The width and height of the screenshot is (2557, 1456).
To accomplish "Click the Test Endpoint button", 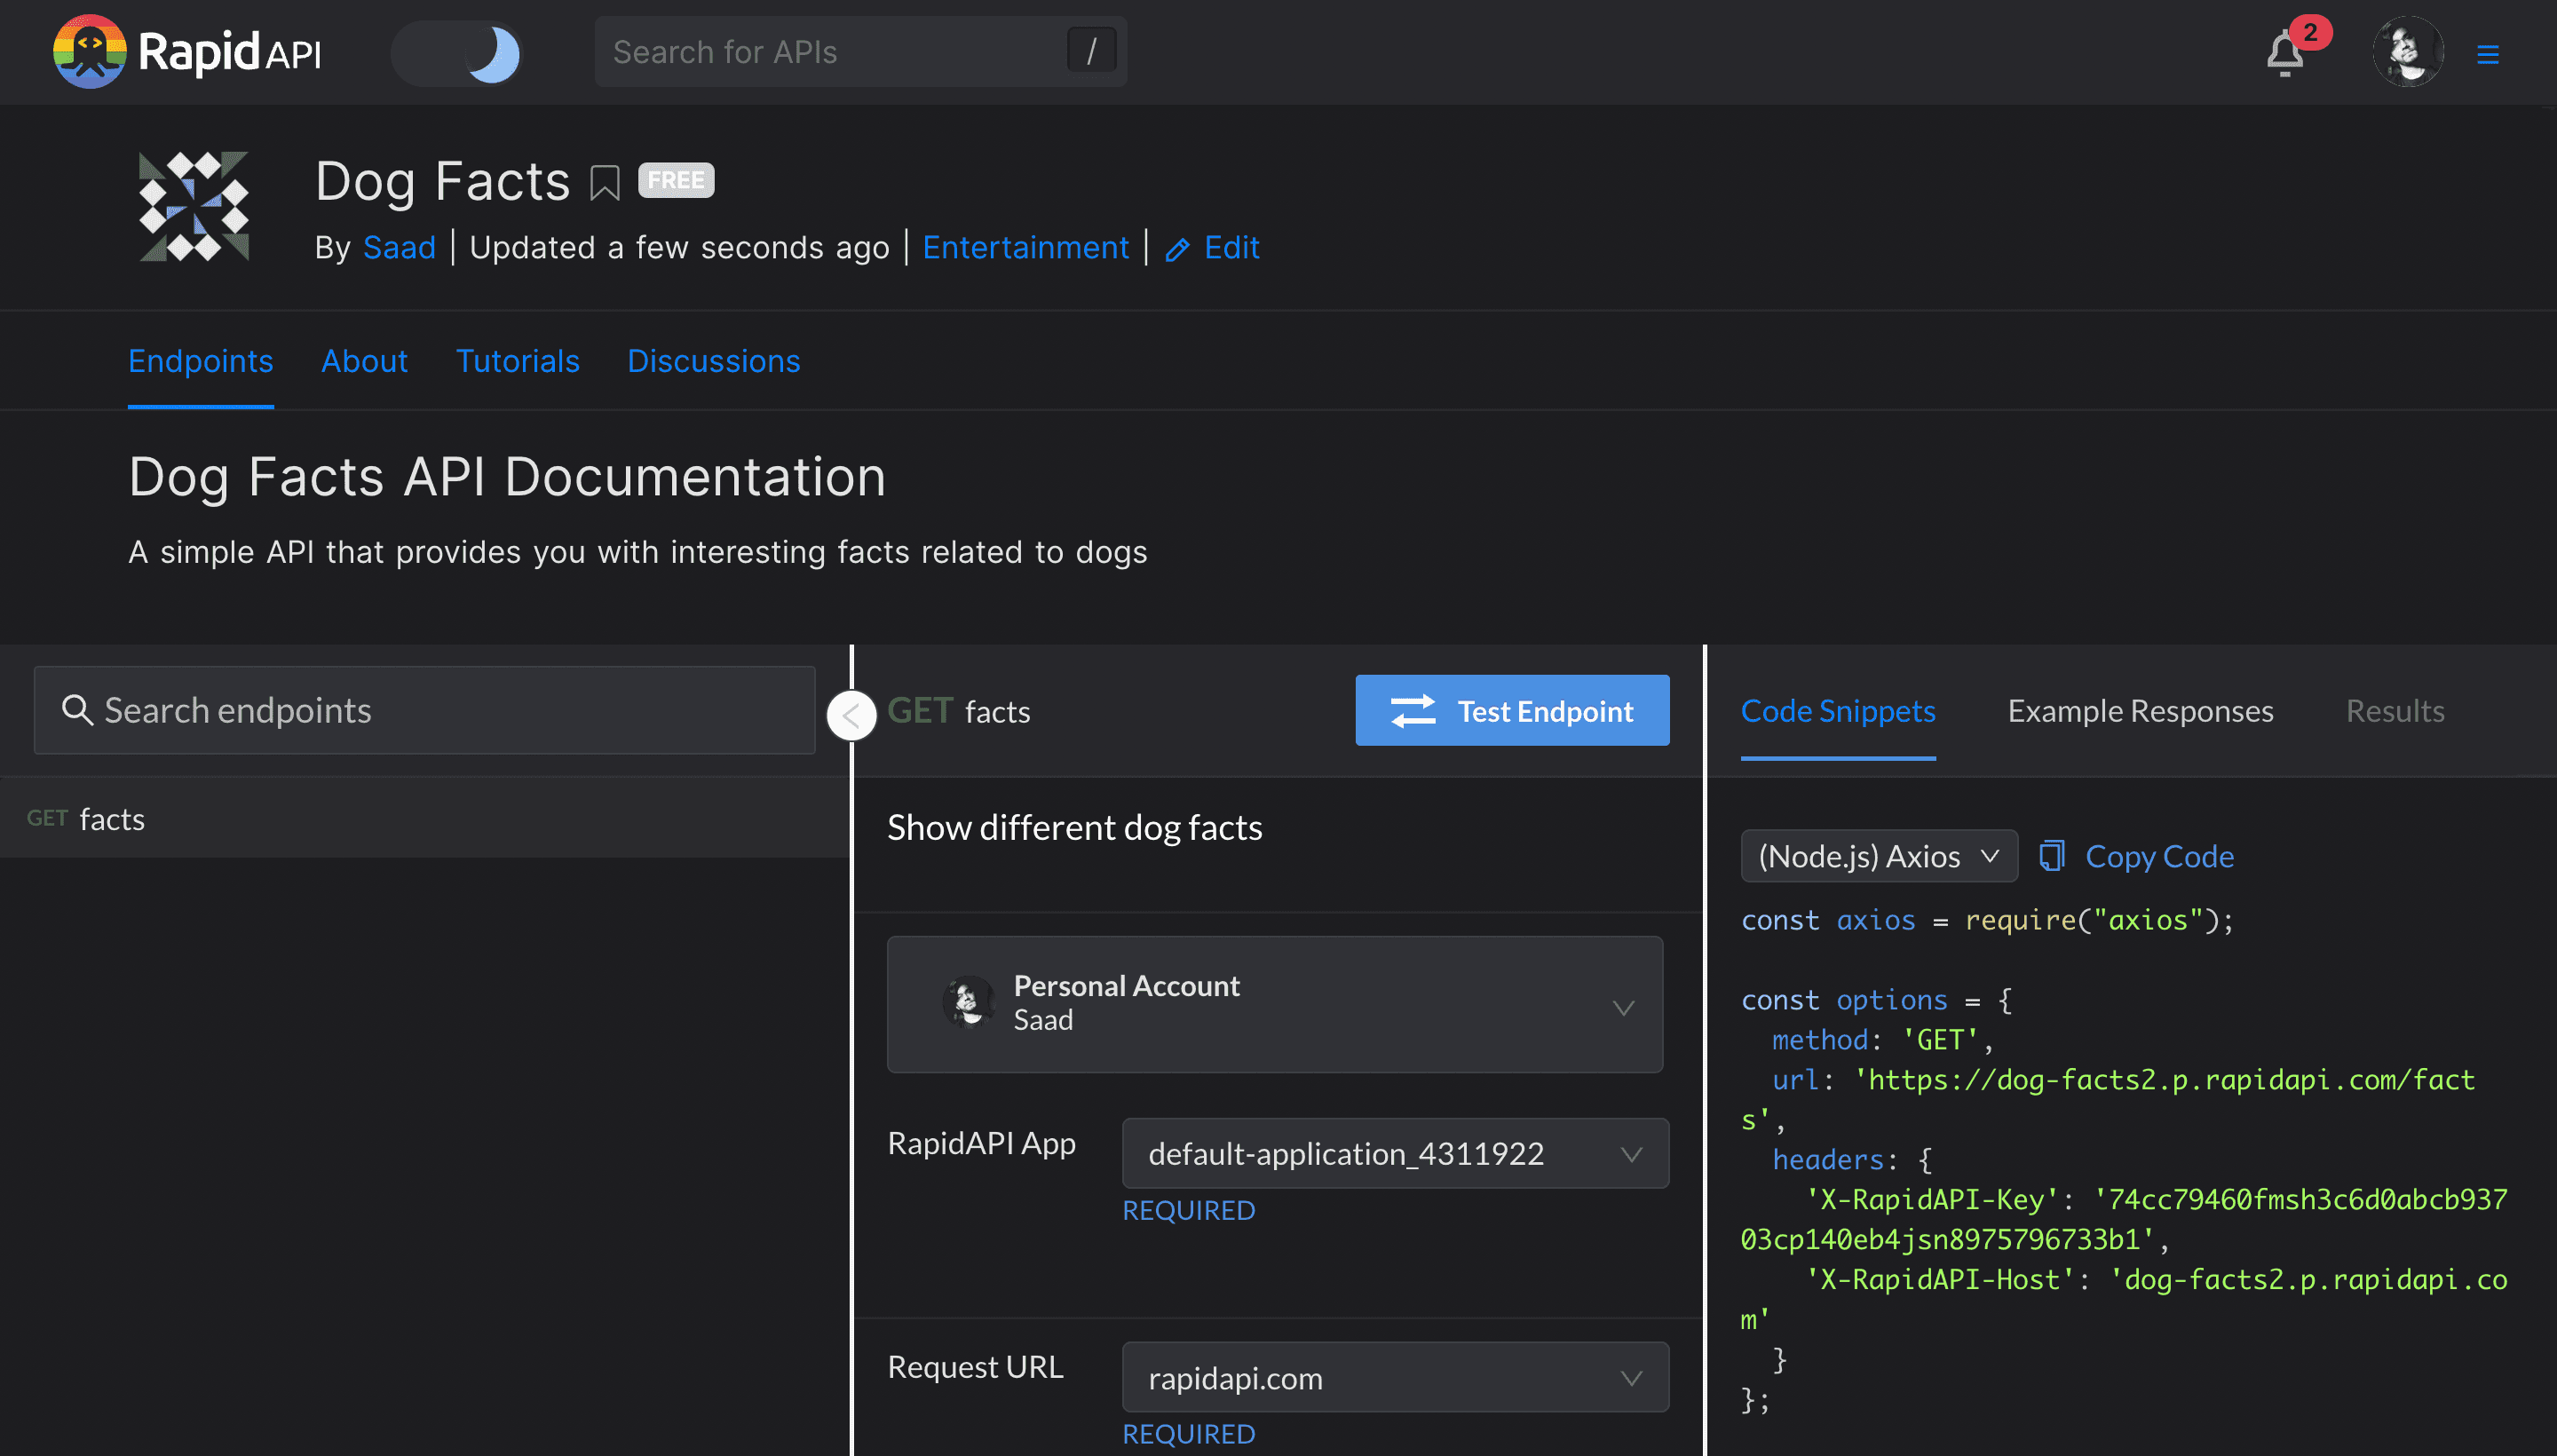I will coord(1512,710).
